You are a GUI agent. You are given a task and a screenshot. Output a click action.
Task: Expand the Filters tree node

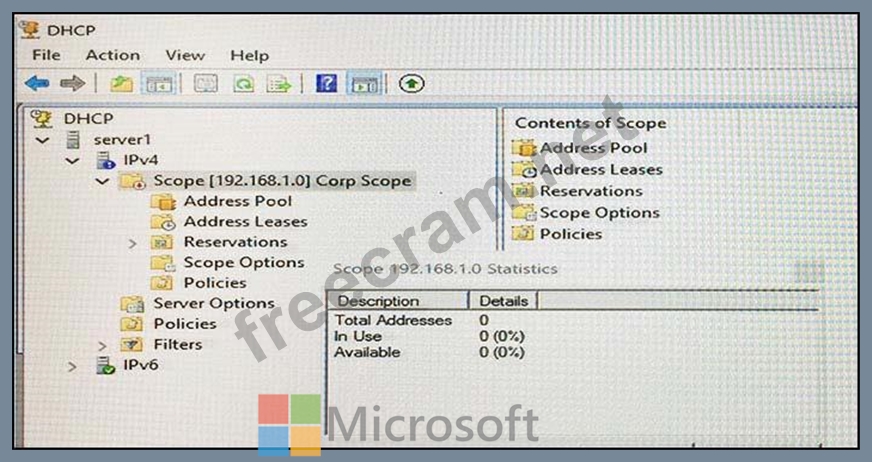point(102,346)
